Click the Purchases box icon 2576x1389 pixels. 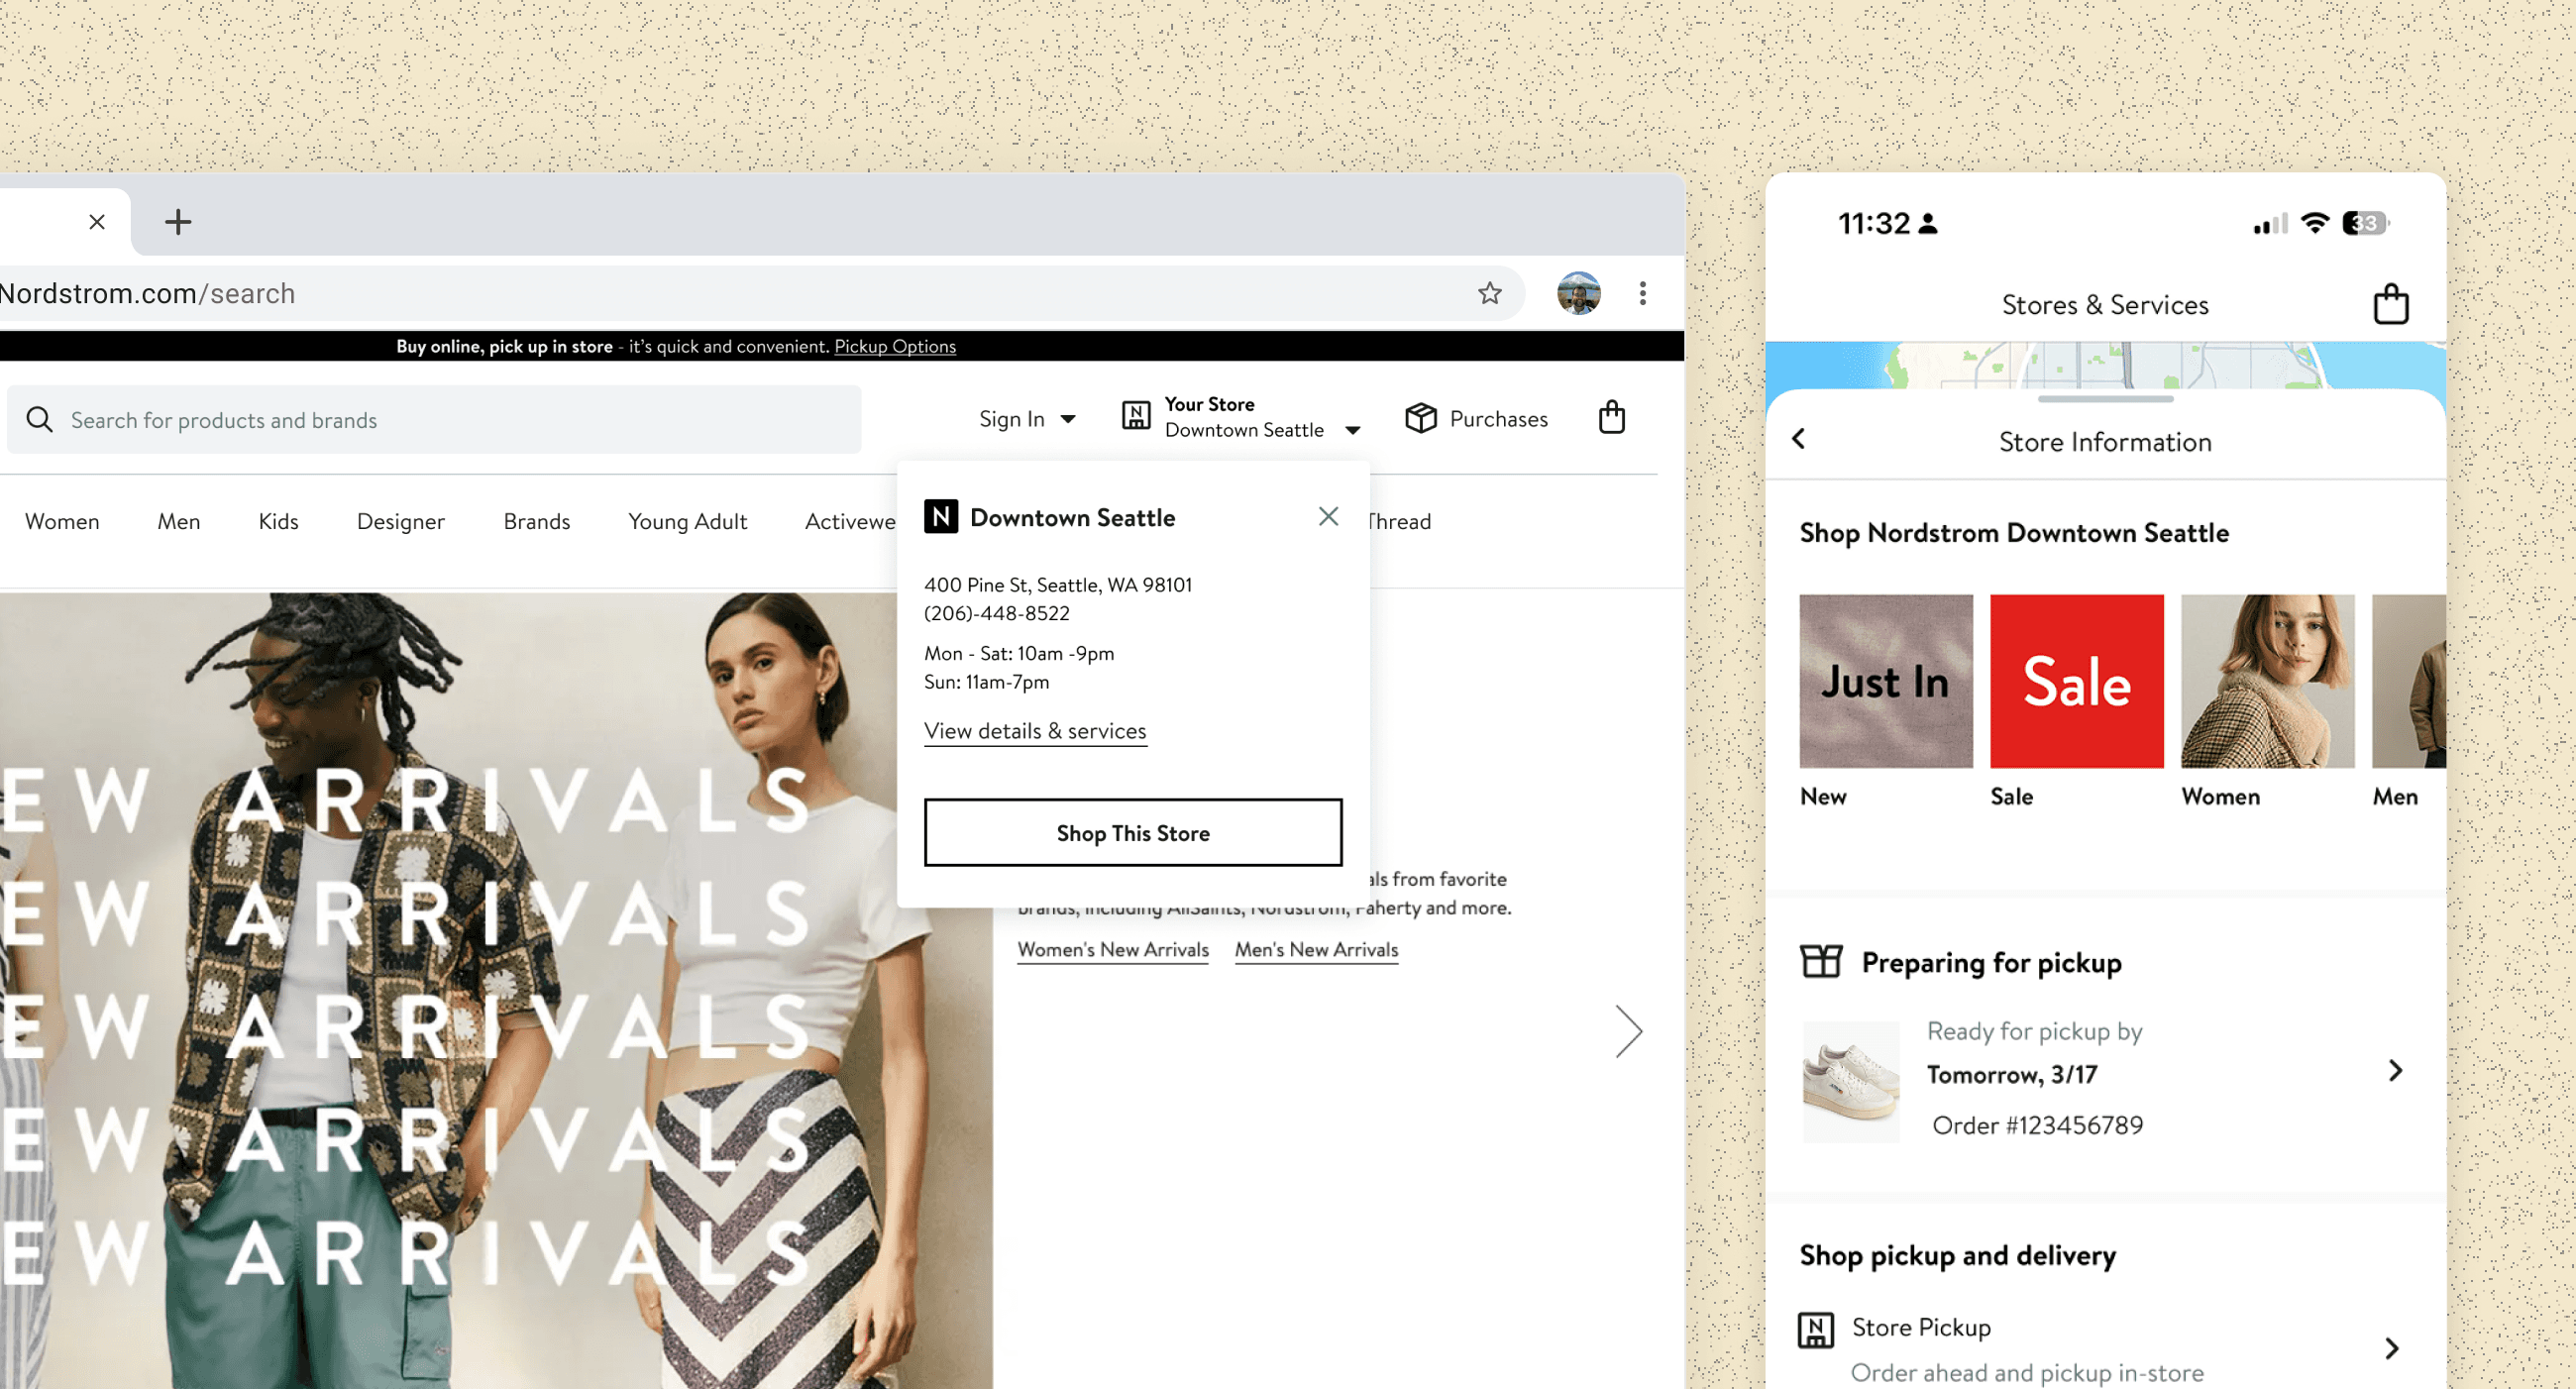(x=1420, y=418)
